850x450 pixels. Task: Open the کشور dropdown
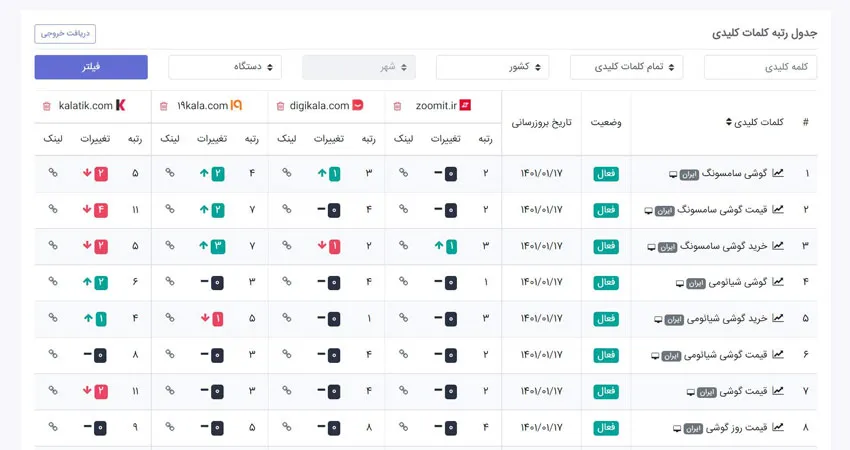[493, 67]
